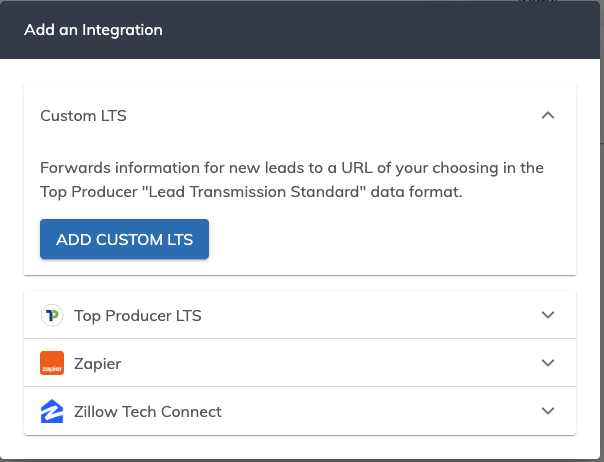Click empty space right of the ADD CUSTOM LTS button
This screenshot has width=604, height=462.
pos(400,240)
